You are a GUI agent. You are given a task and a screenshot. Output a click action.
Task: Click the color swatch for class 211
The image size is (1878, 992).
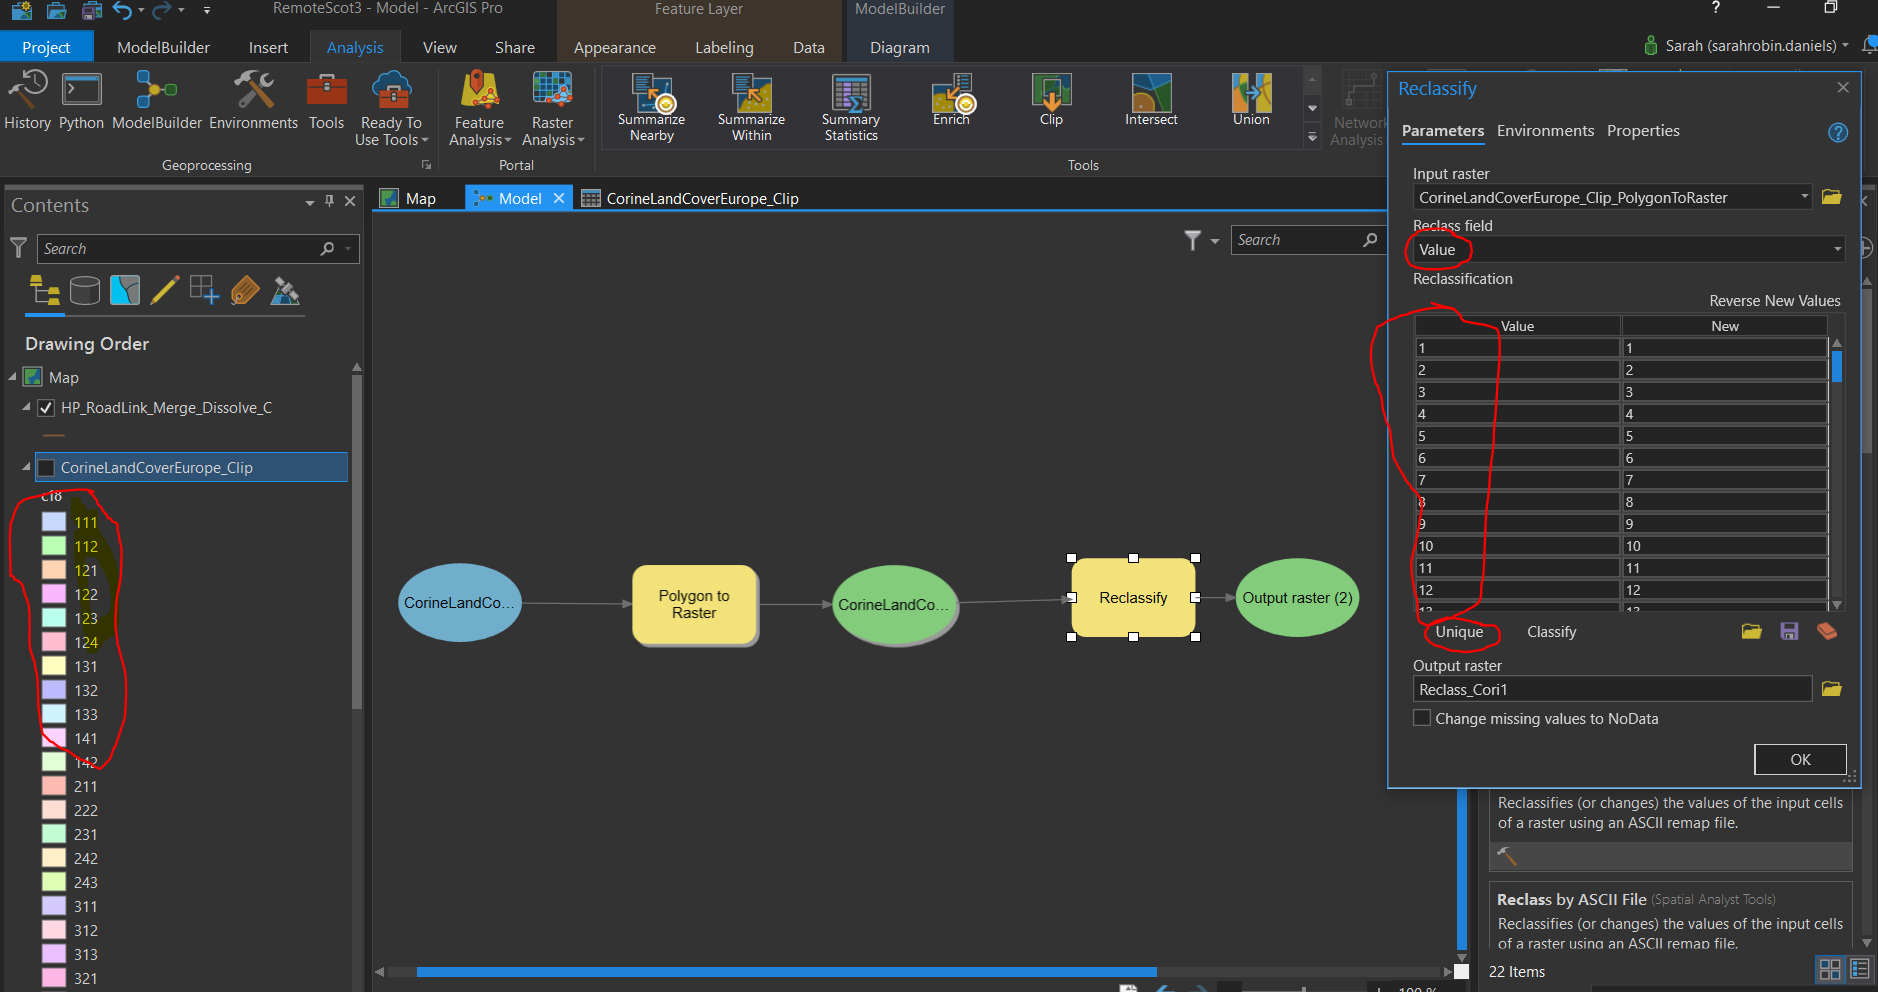pos(54,786)
